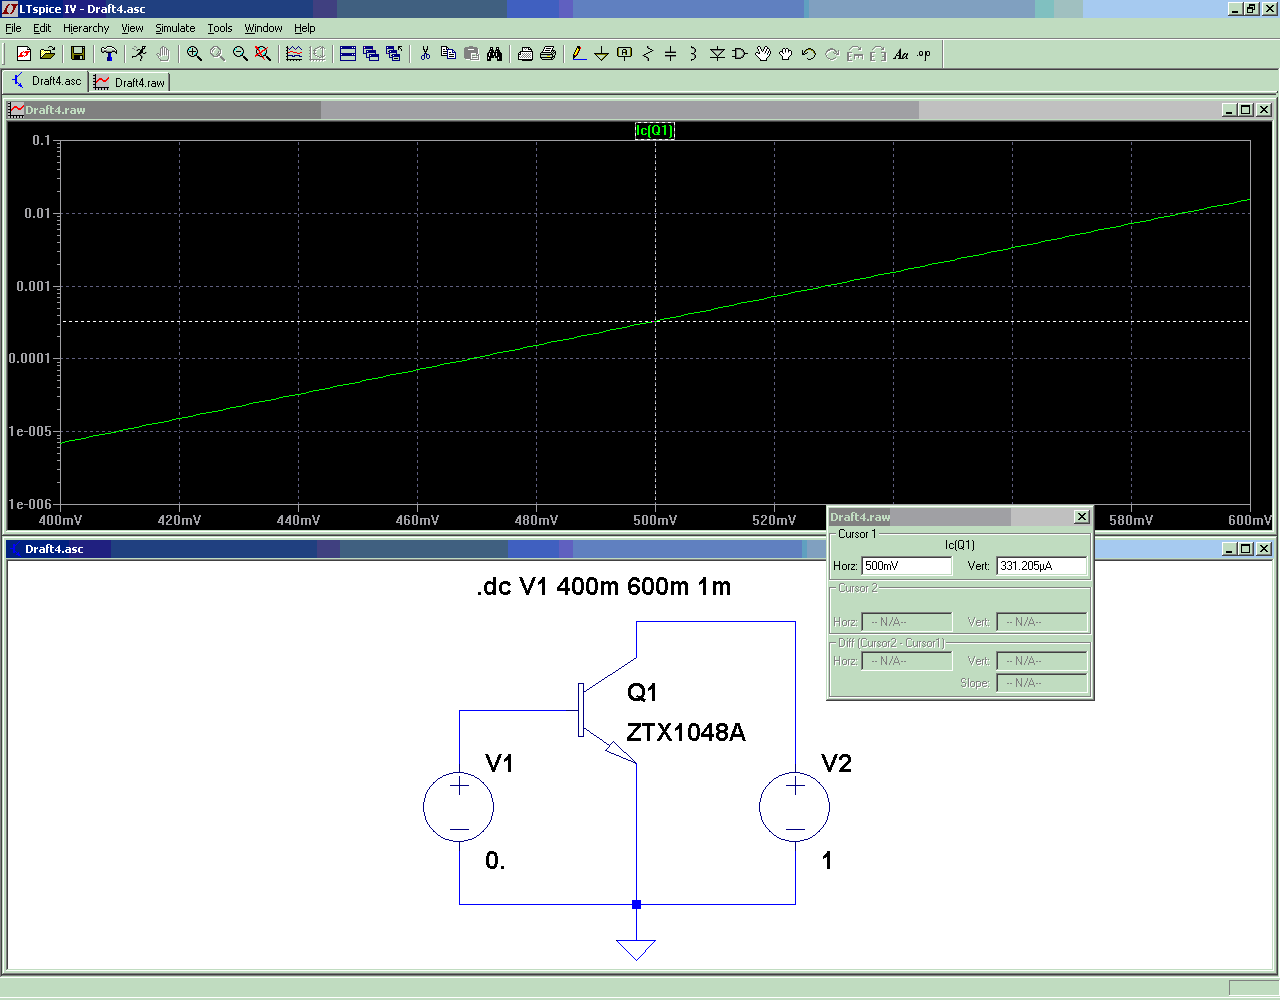Screen dimensions: 1280x1000
Task: Select the Copy tool in the toolbar
Action: click(448, 54)
